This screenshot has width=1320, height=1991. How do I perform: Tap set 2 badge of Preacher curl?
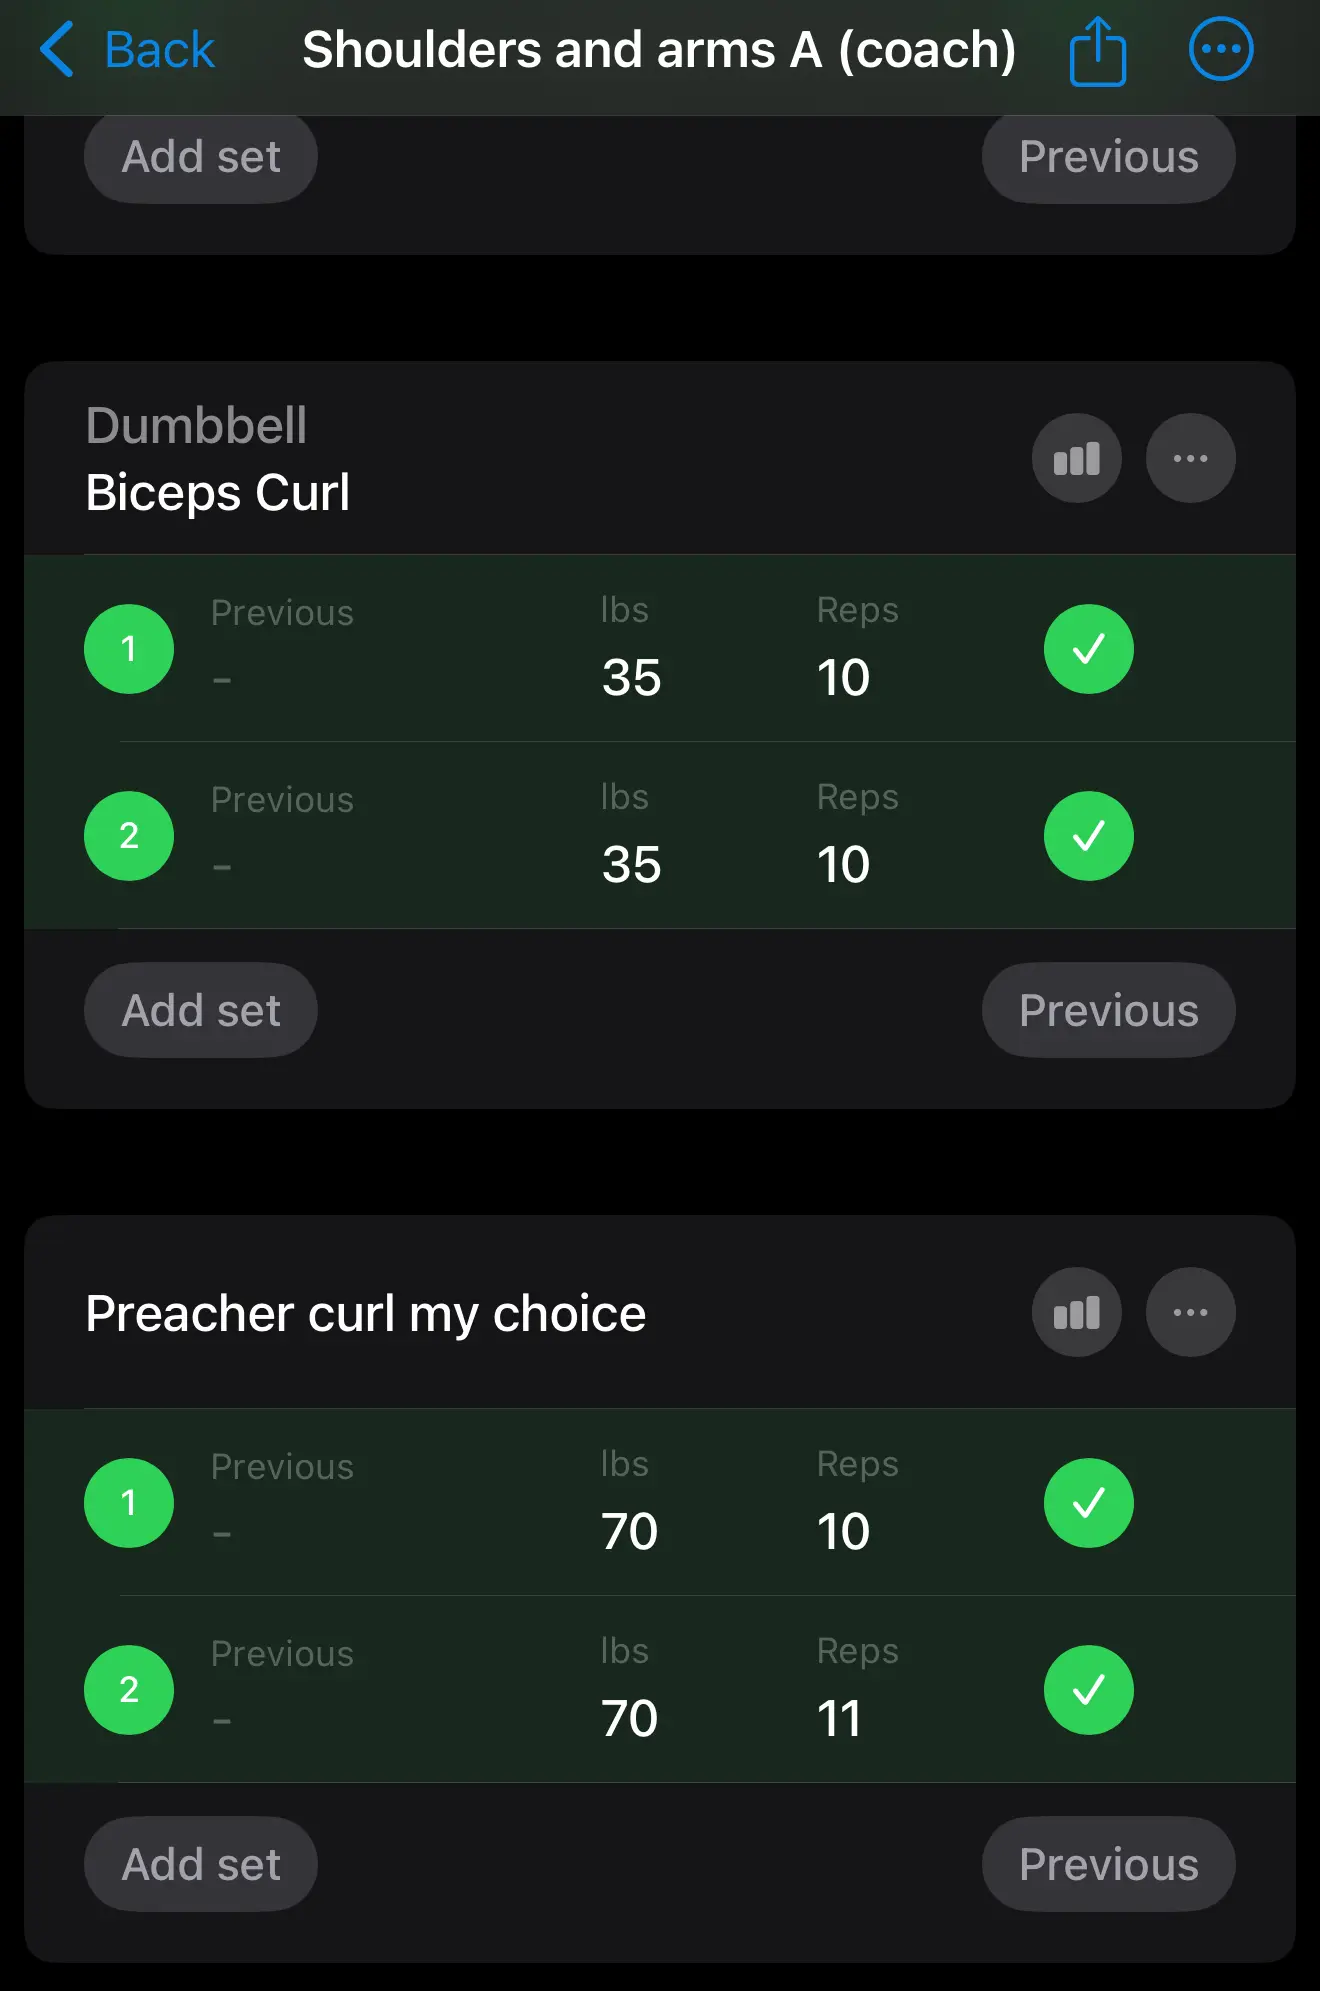coord(129,1690)
